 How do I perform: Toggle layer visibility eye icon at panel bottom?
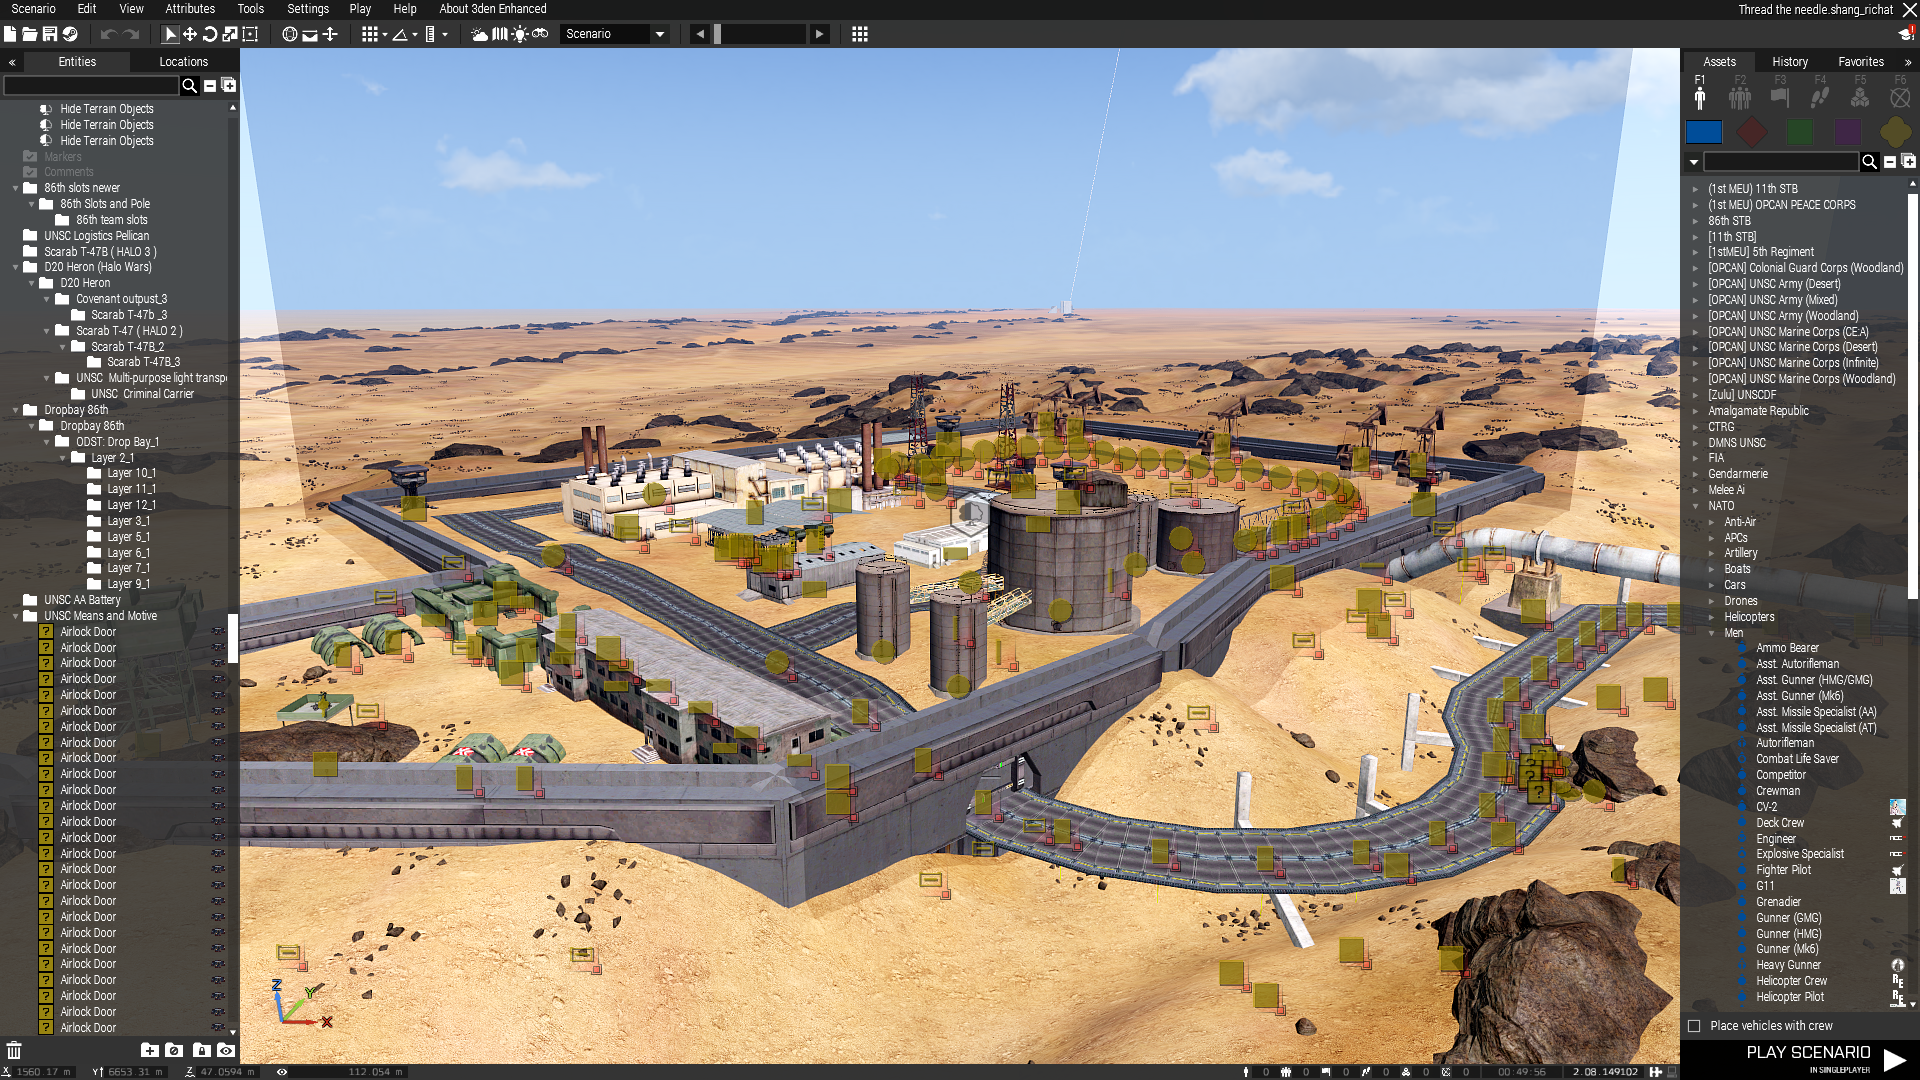point(227,1050)
